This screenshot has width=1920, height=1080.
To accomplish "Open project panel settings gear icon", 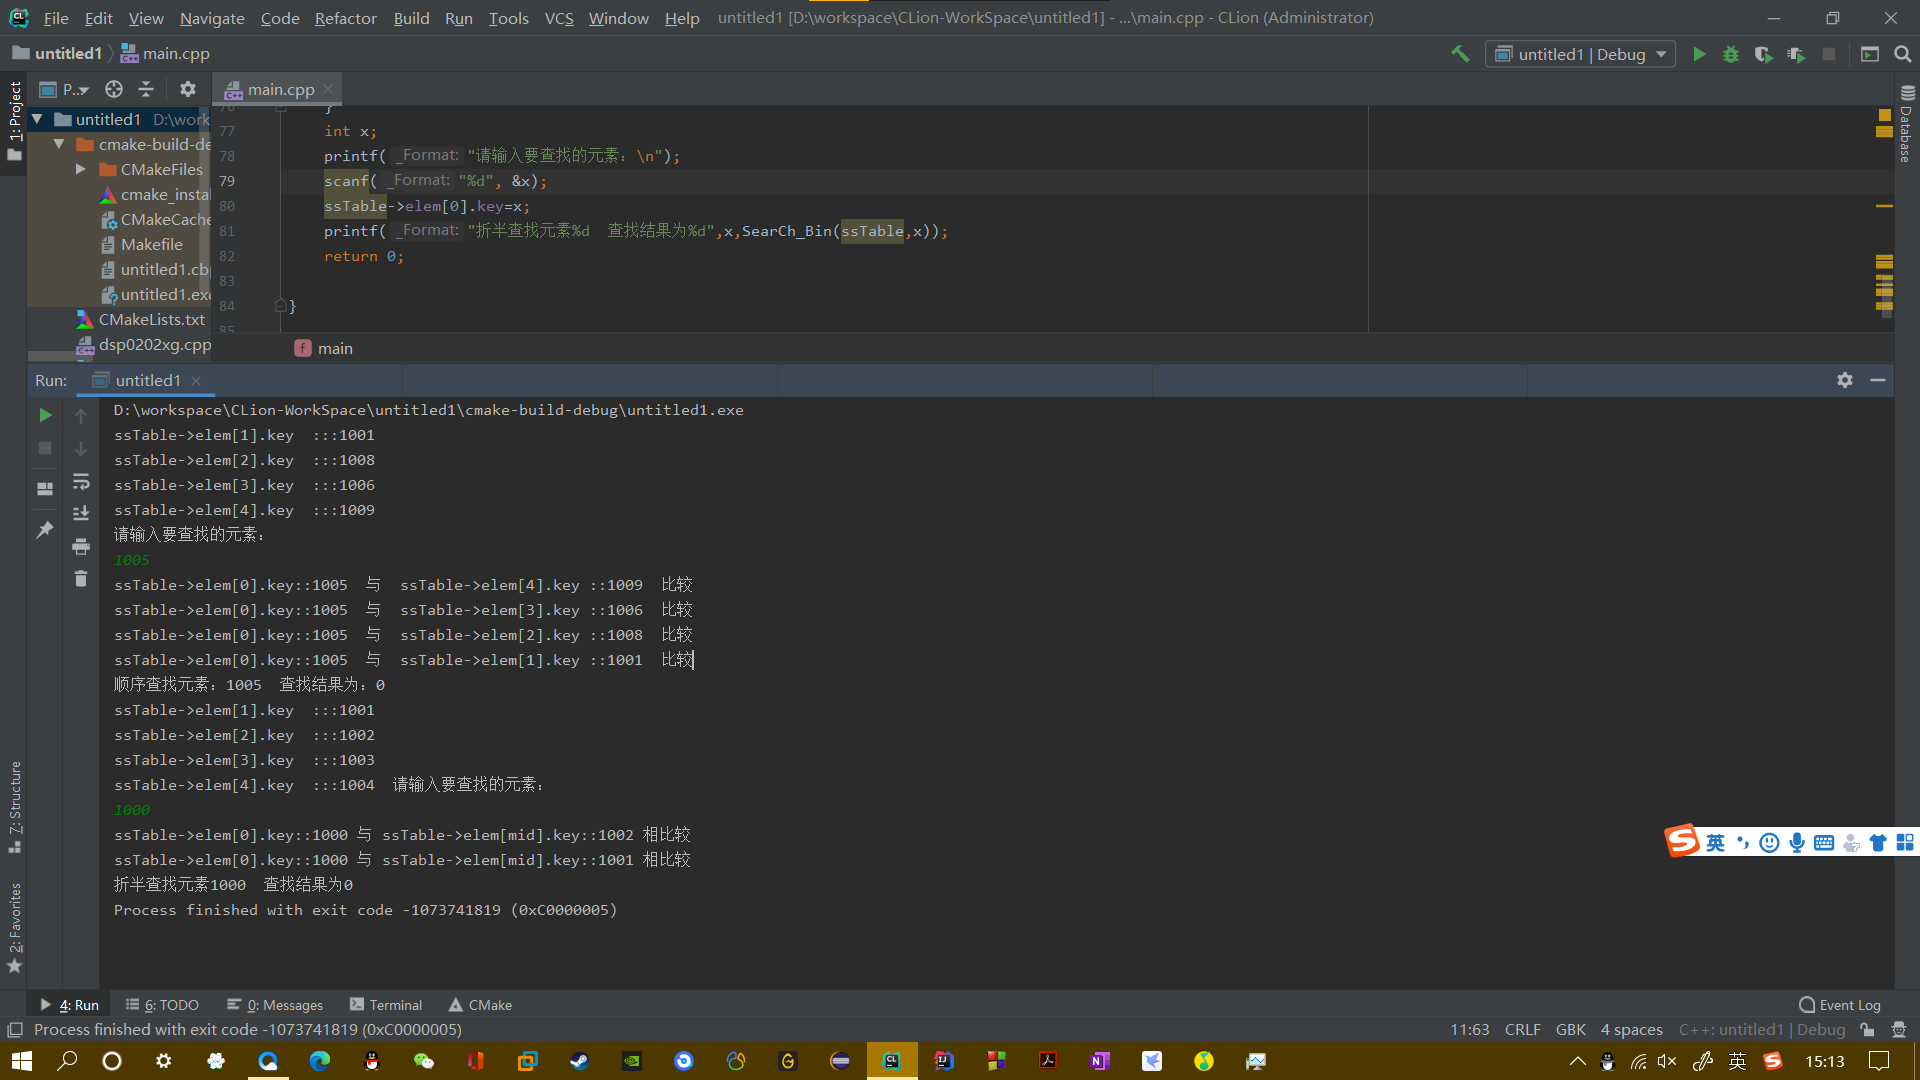I will point(187,89).
